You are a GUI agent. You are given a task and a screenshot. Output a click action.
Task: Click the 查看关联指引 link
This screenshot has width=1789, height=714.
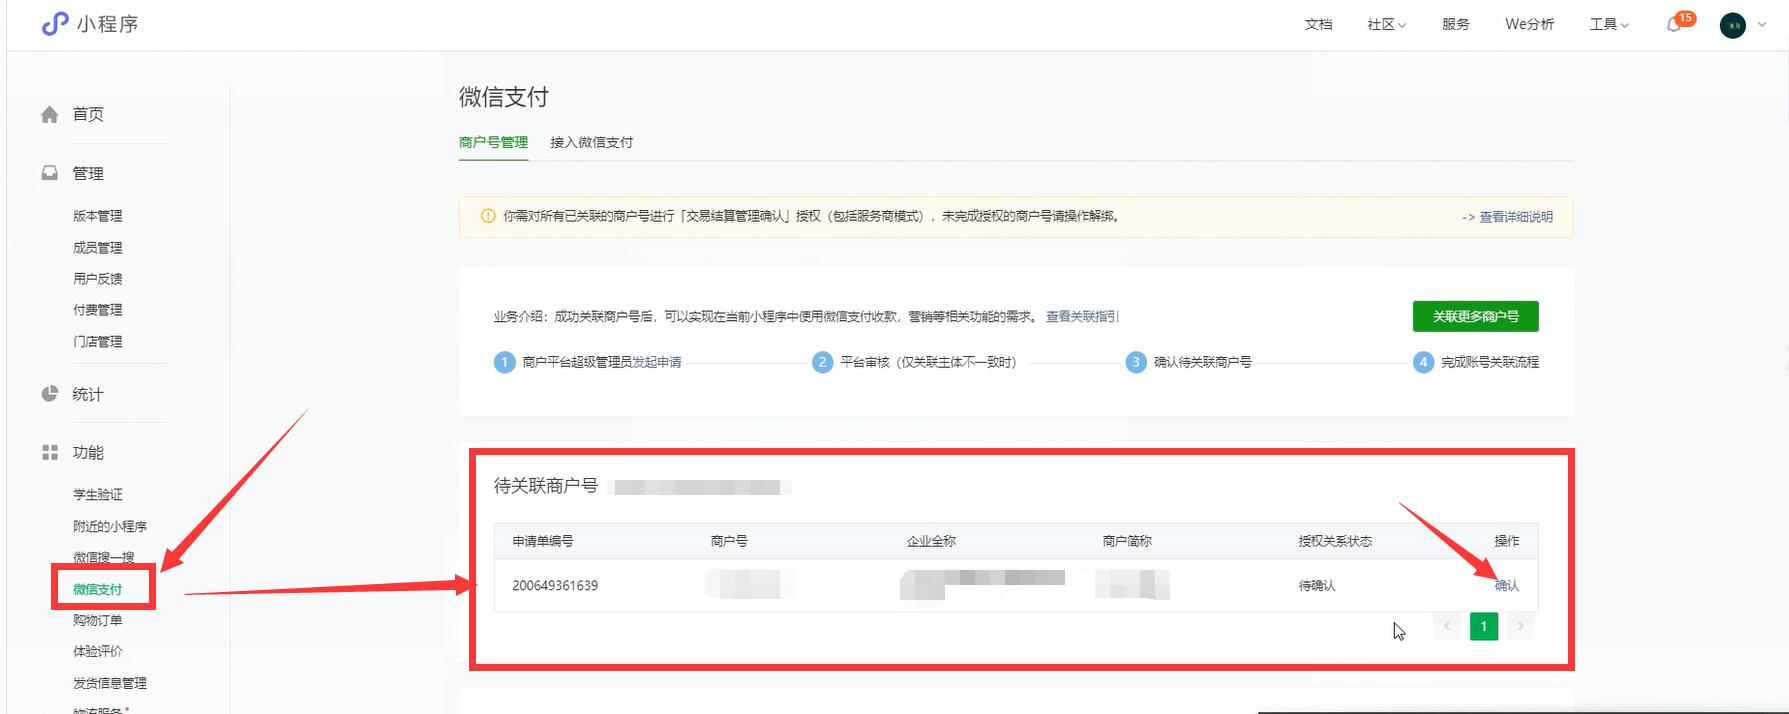click(1081, 316)
